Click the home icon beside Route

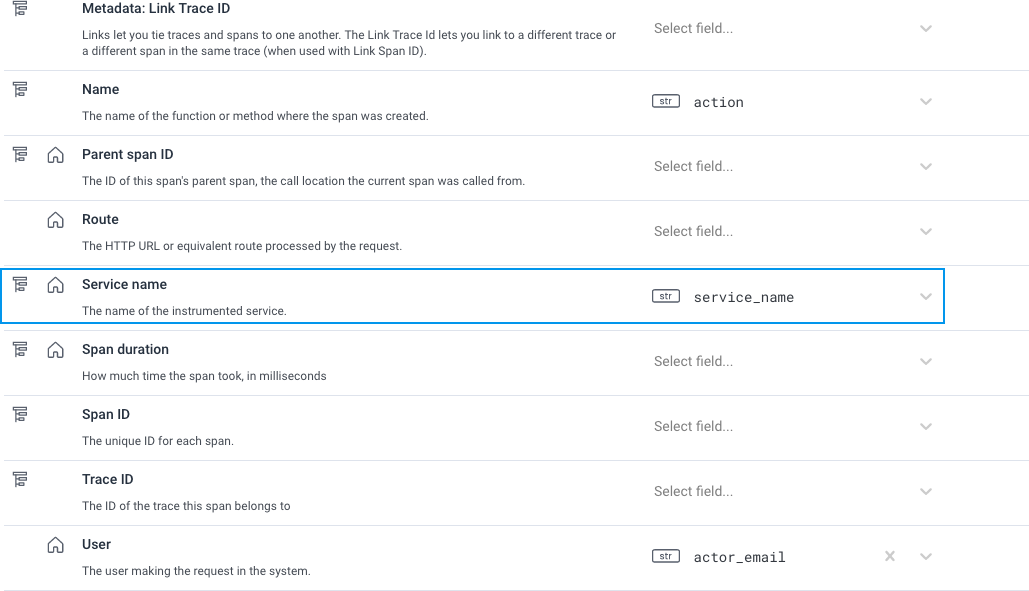[55, 219]
